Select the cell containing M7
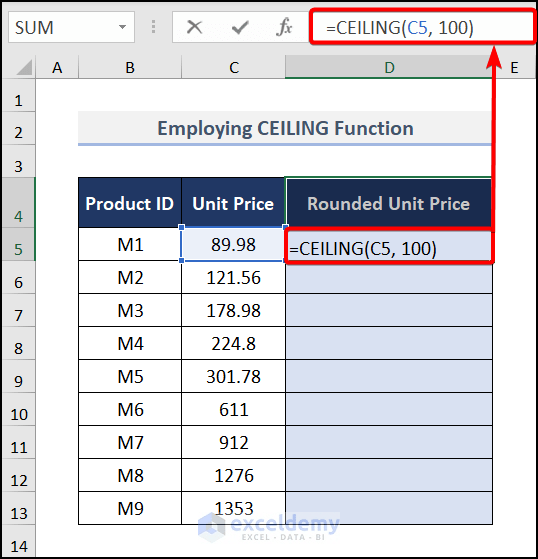 coord(130,442)
